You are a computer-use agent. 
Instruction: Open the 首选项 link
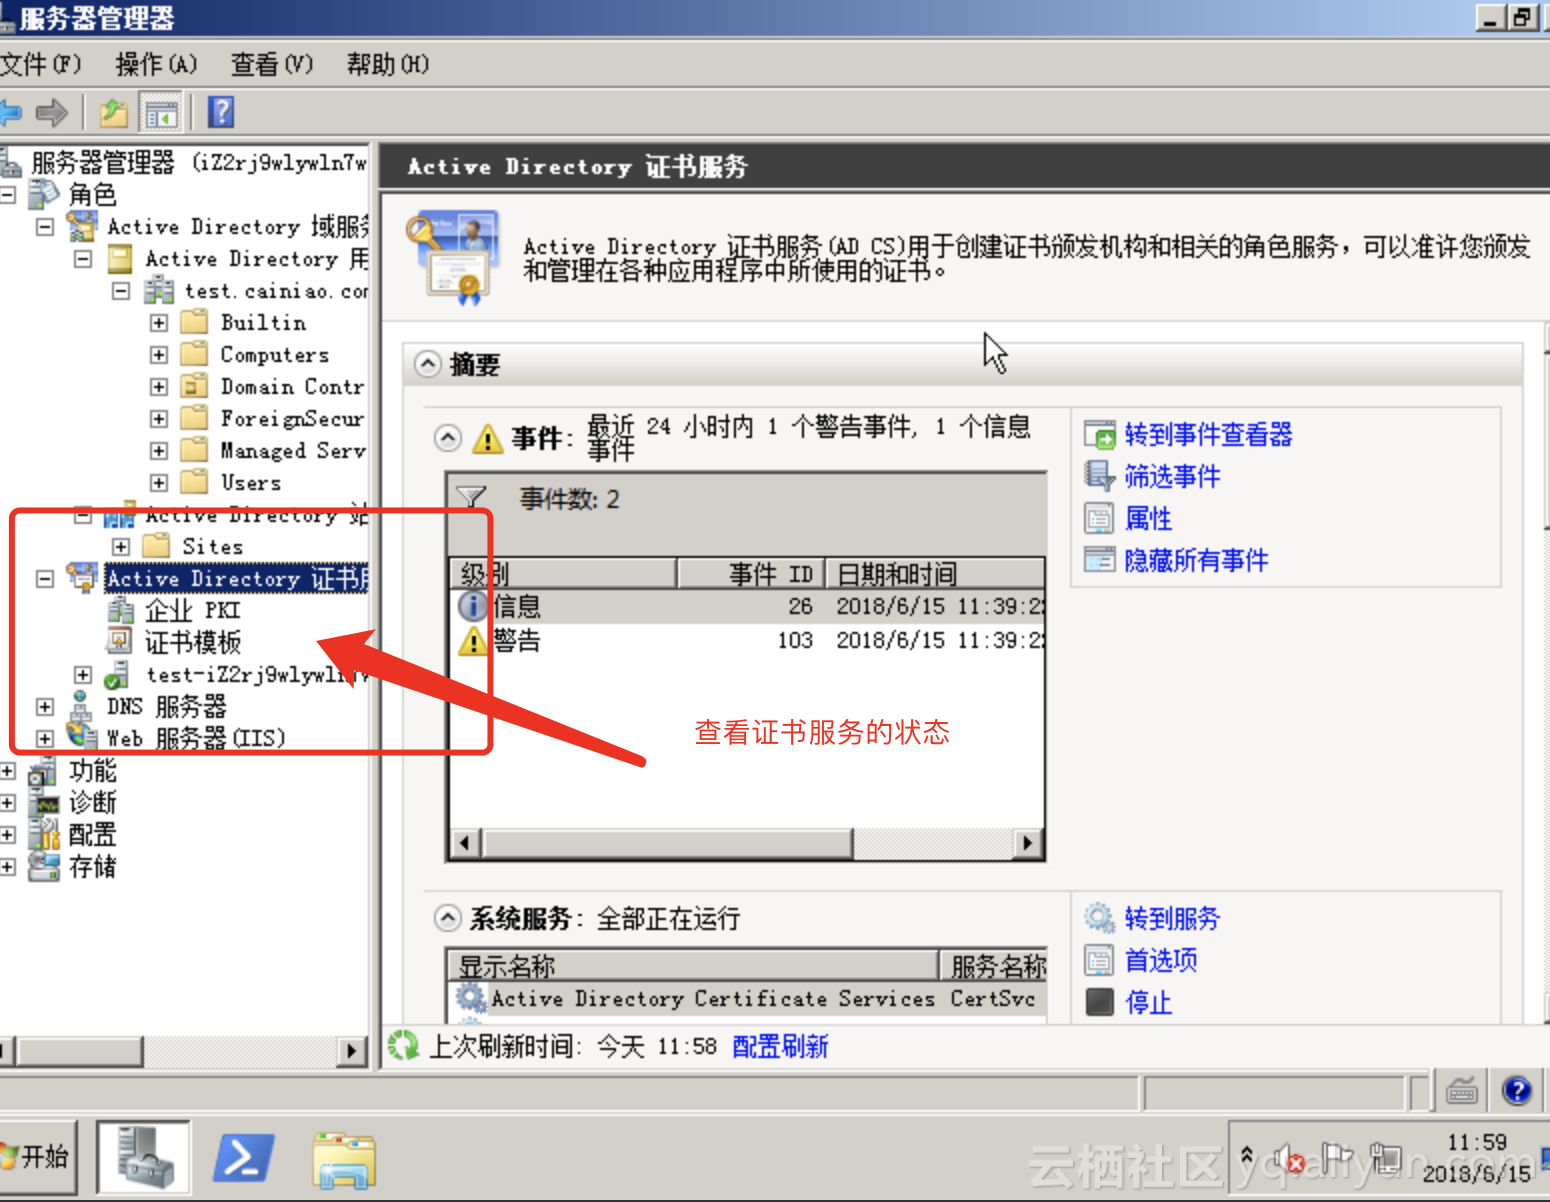pyautogui.click(x=1161, y=960)
